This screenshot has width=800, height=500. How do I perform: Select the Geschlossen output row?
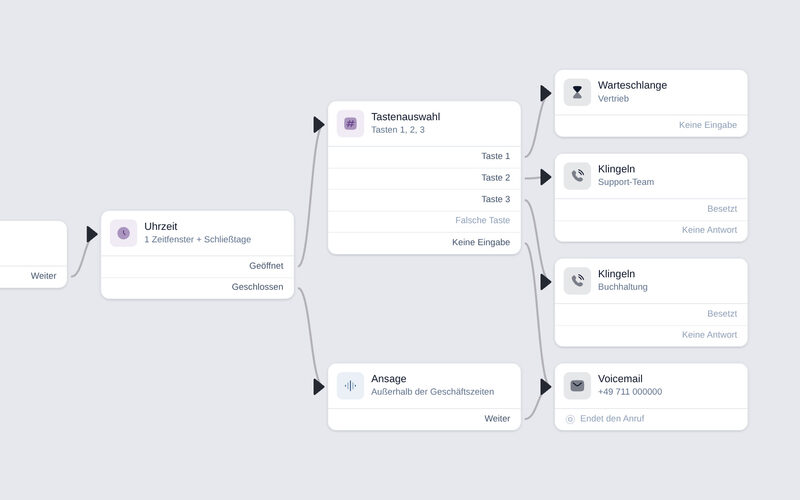pyautogui.click(x=197, y=288)
